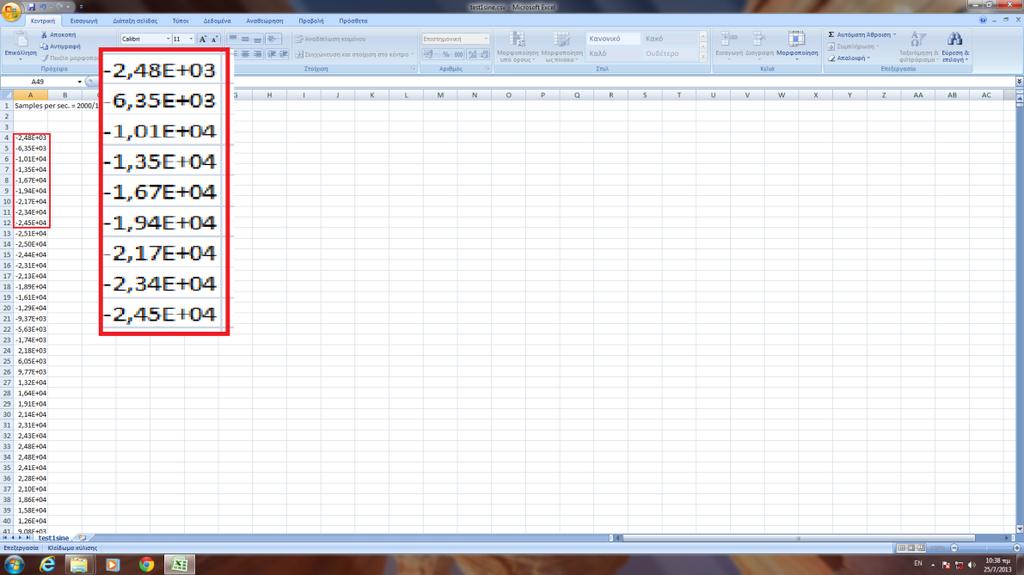Open the round Office button menu

tap(11, 10)
